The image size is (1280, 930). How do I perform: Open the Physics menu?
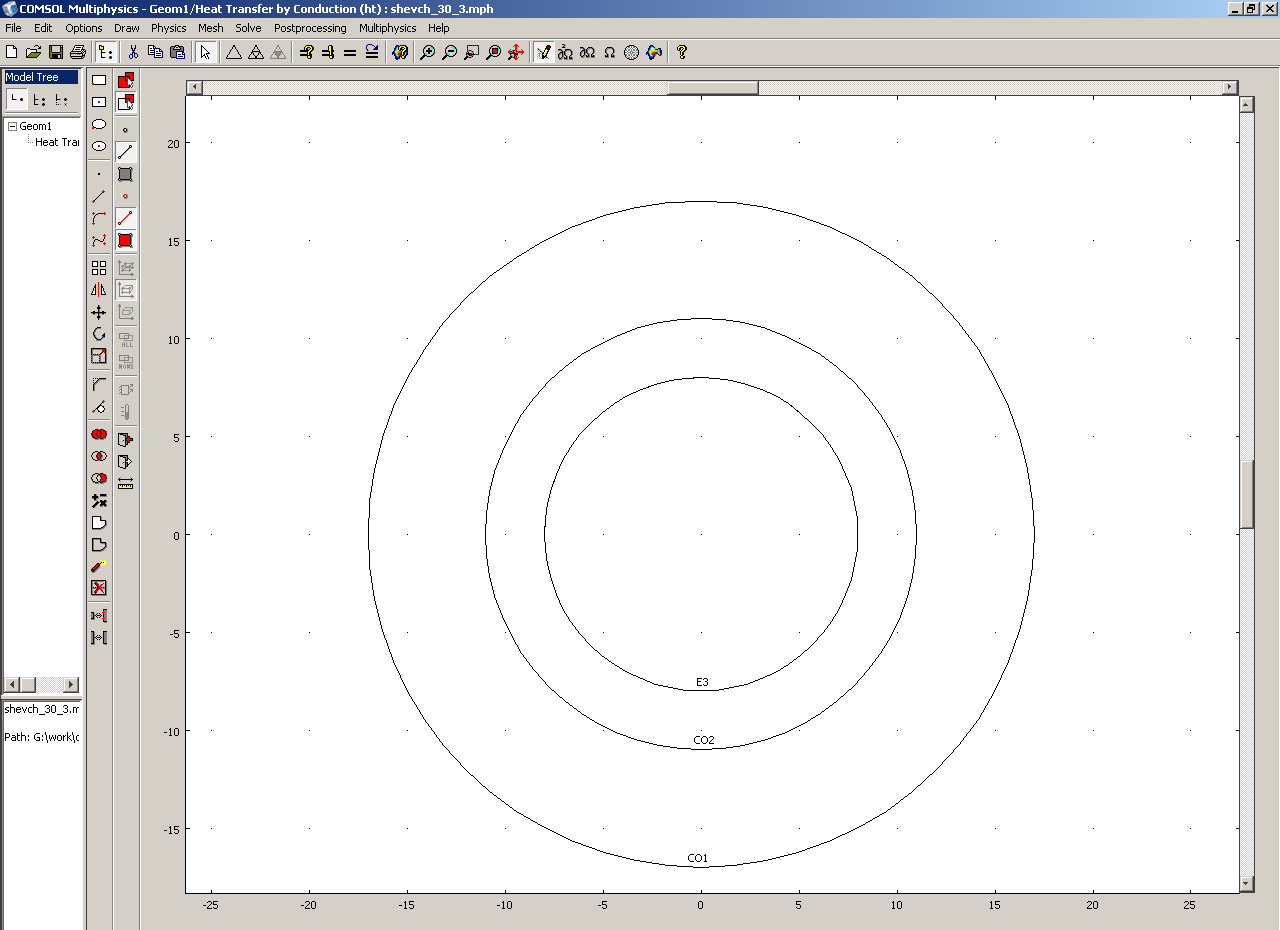click(168, 28)
